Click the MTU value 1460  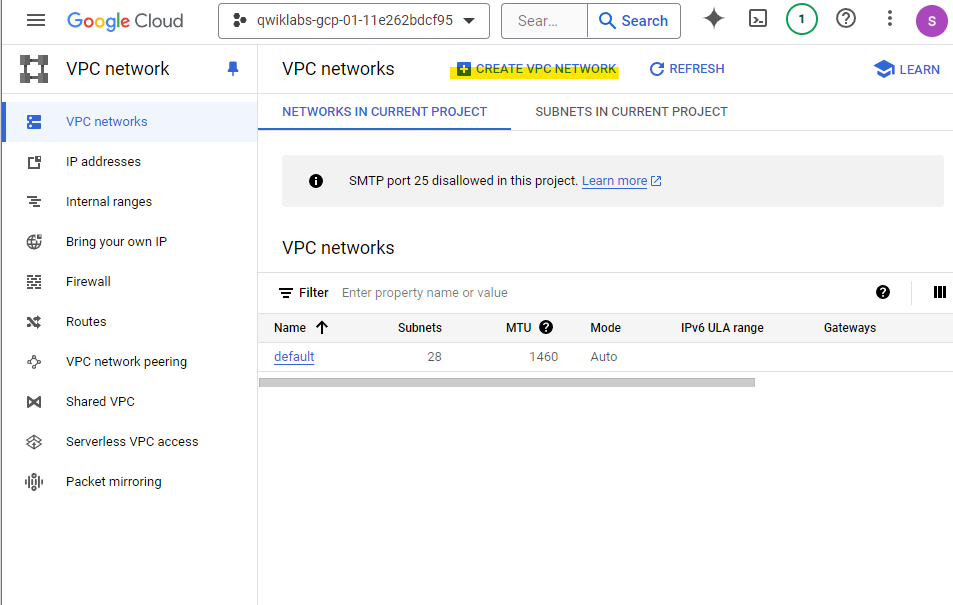(543, 356)
